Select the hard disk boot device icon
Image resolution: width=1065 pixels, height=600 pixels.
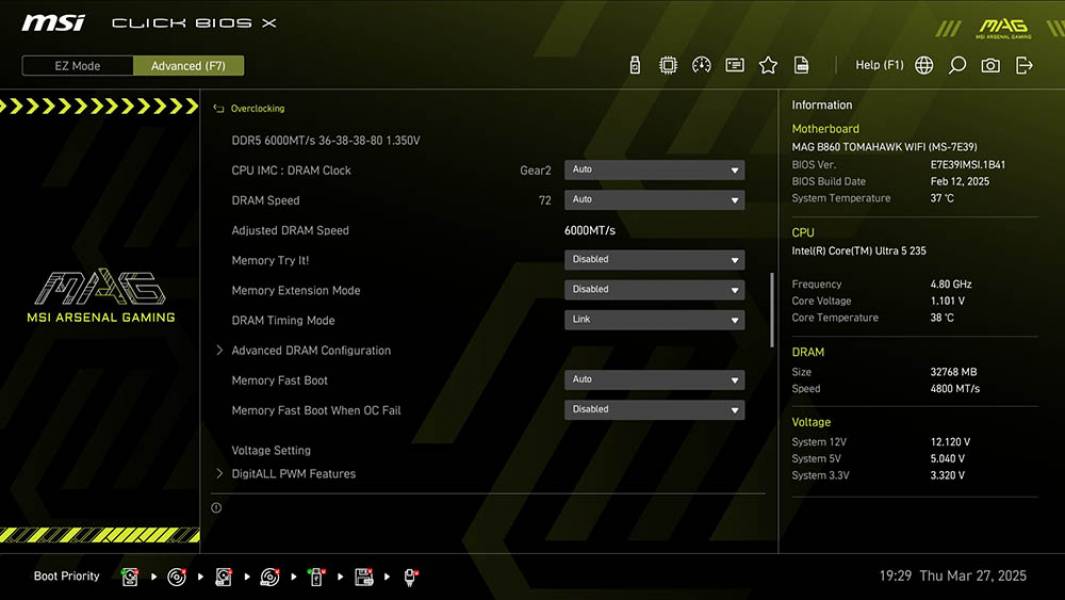(x=130, y=577)
